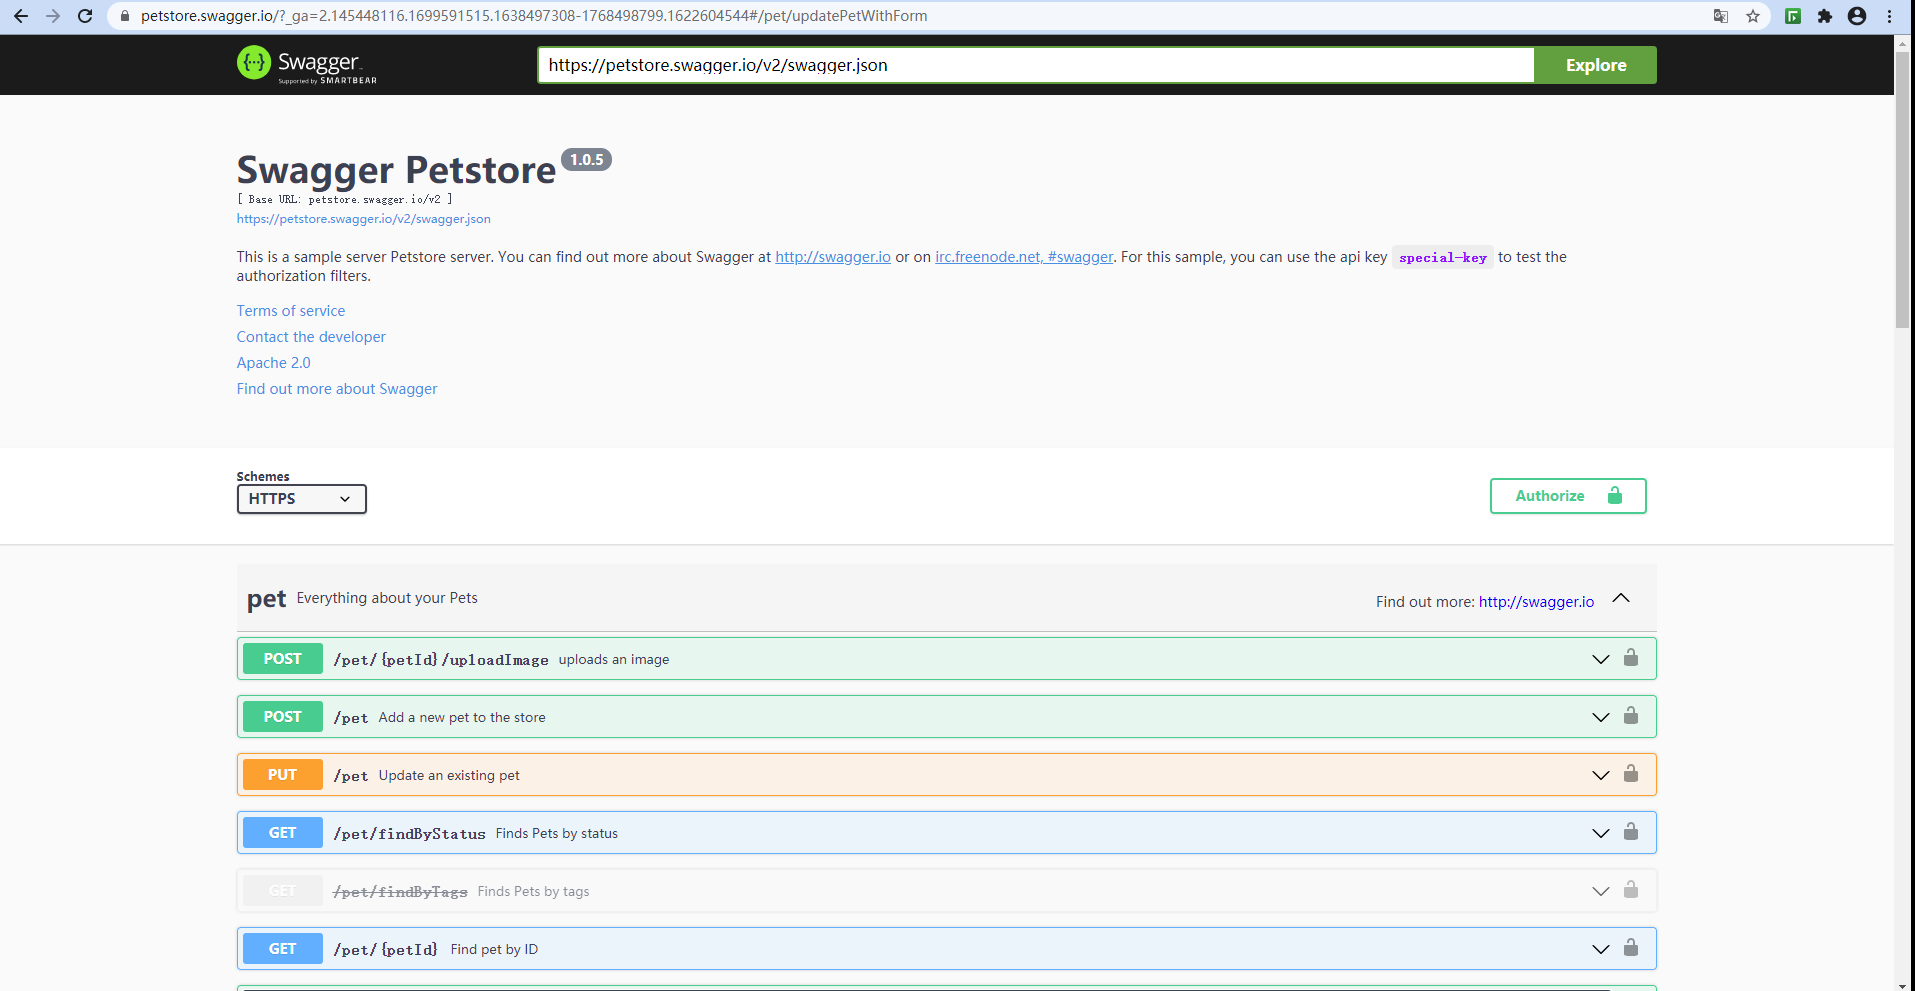Click the orange PUT method badge
This screenshot has width=1915, height=991.
coord(283,775)
